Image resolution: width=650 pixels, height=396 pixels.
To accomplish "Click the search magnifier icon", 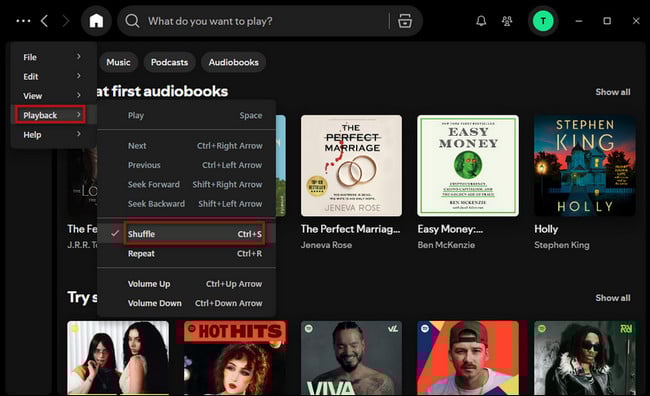I will point(132,21).
